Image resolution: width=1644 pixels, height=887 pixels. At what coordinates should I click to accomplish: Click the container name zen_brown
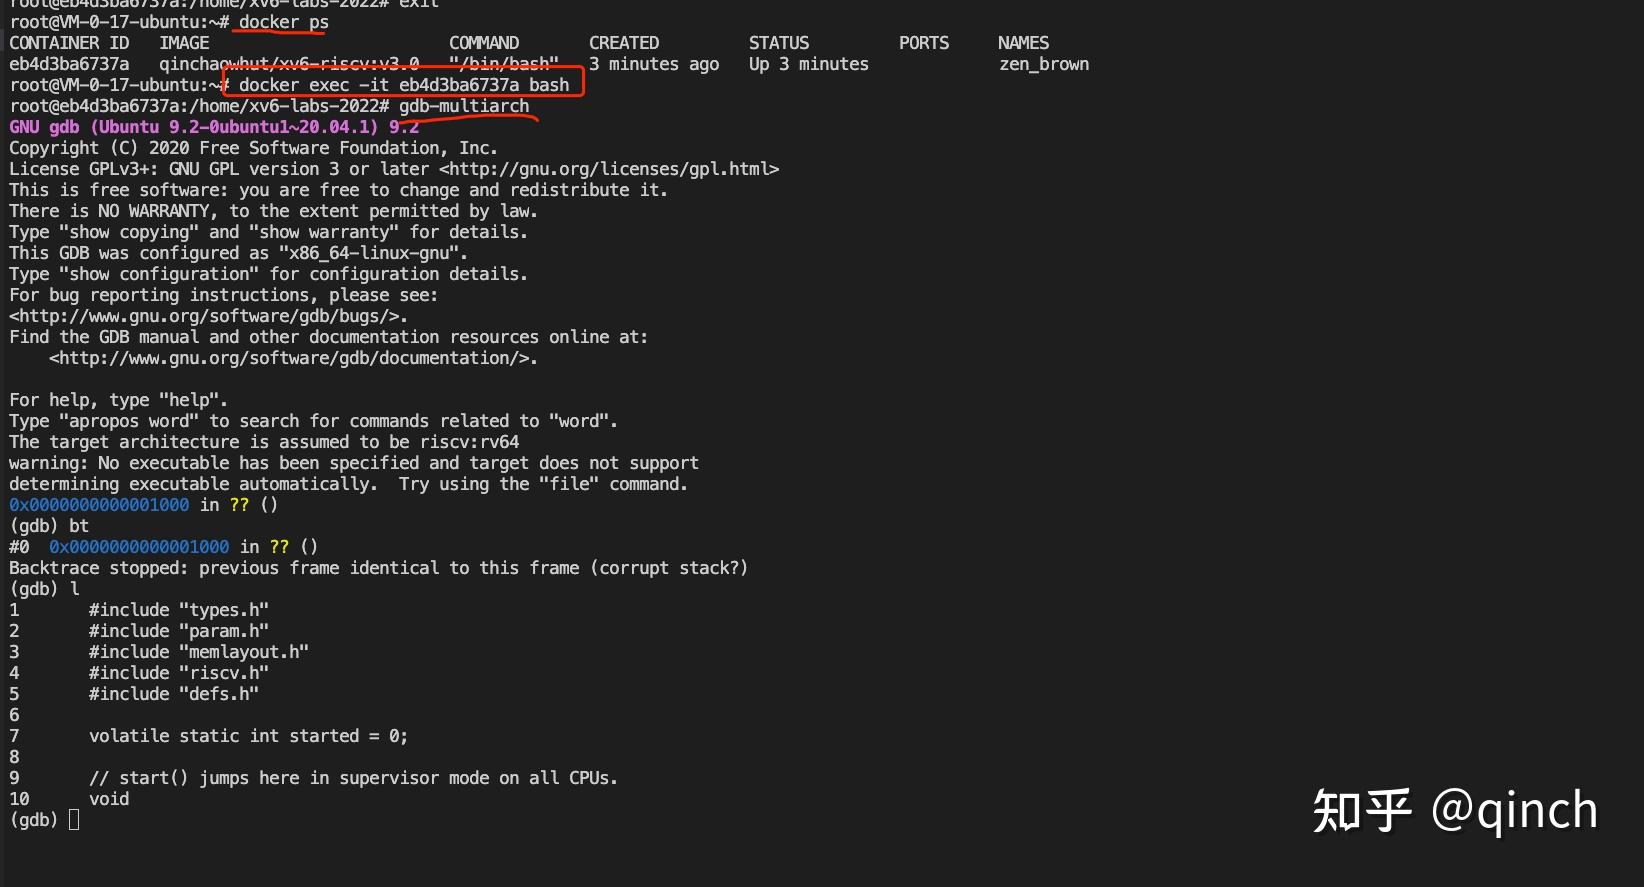[x=1044, y=64]
